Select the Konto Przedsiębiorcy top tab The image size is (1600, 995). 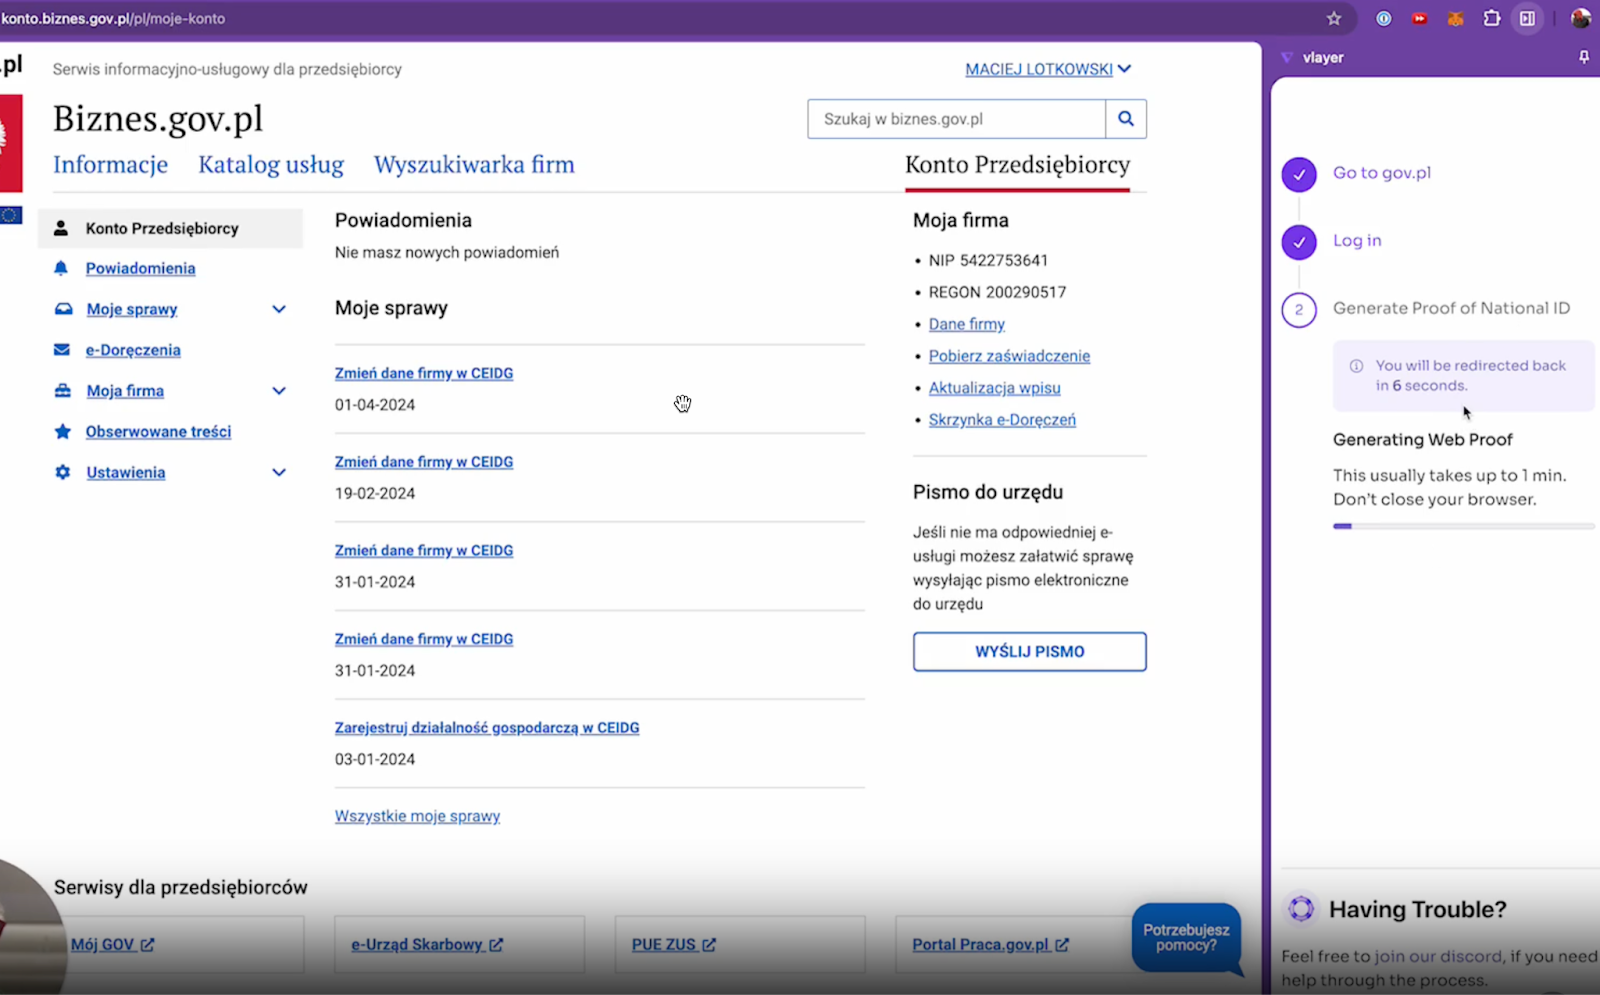click(x=1017, y=165)
